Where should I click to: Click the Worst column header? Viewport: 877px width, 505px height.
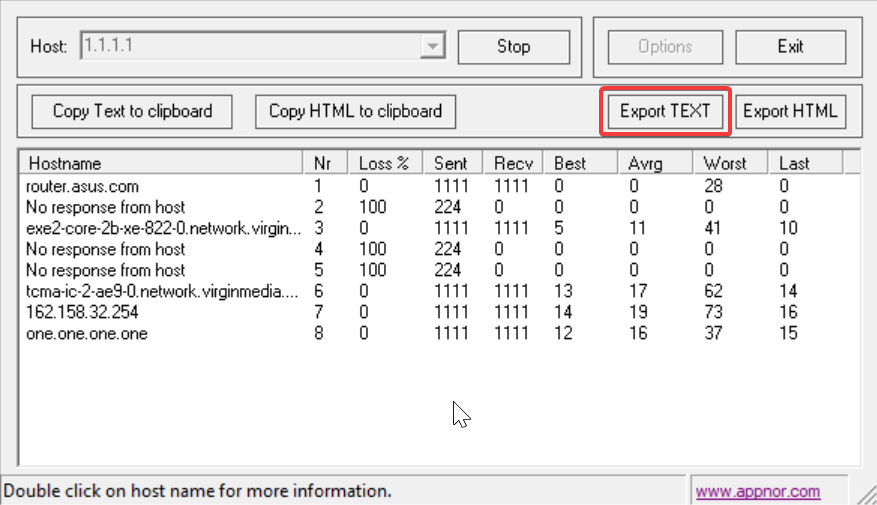(x=731, y=163)
